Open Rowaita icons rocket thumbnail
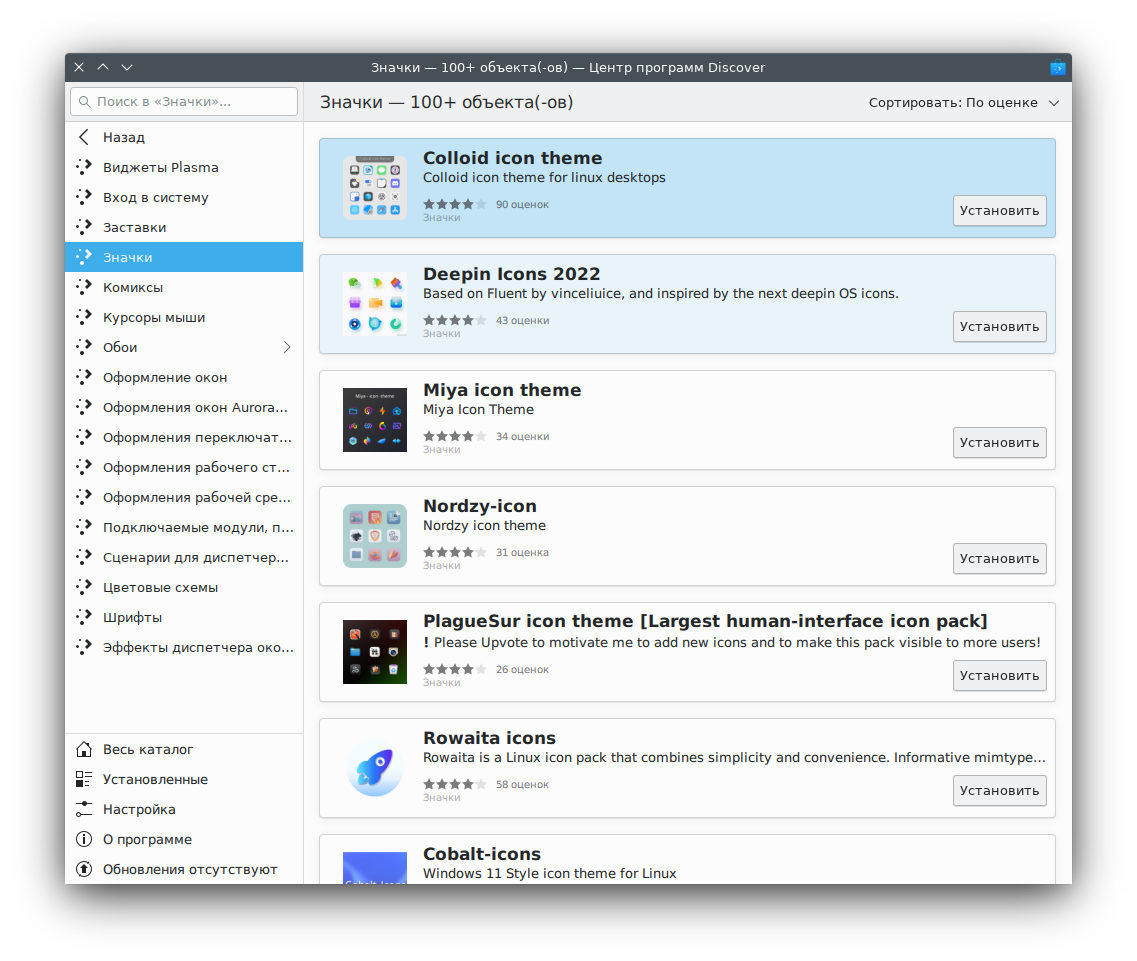The width and height of the screenshot is (1137, 961). coord(375,767)
